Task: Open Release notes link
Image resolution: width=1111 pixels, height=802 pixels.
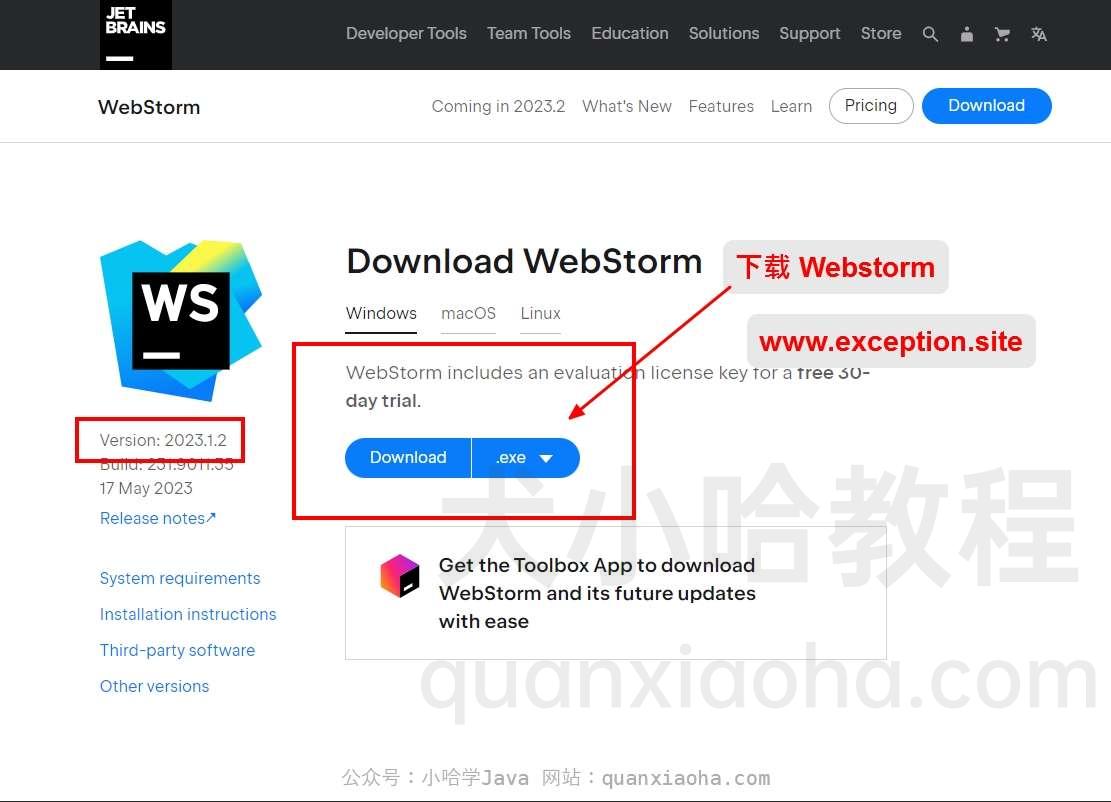Action: pyautogui.click(x=157, y=519)
